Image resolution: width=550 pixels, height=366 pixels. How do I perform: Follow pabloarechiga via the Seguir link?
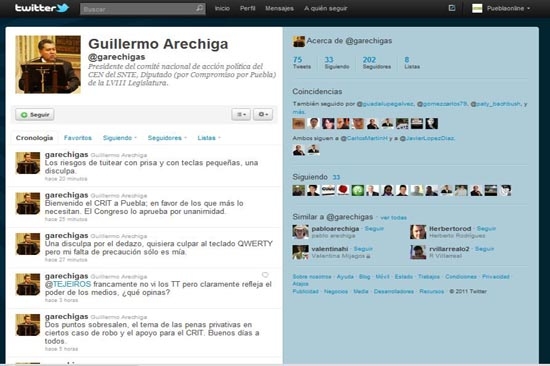(374, 228)
